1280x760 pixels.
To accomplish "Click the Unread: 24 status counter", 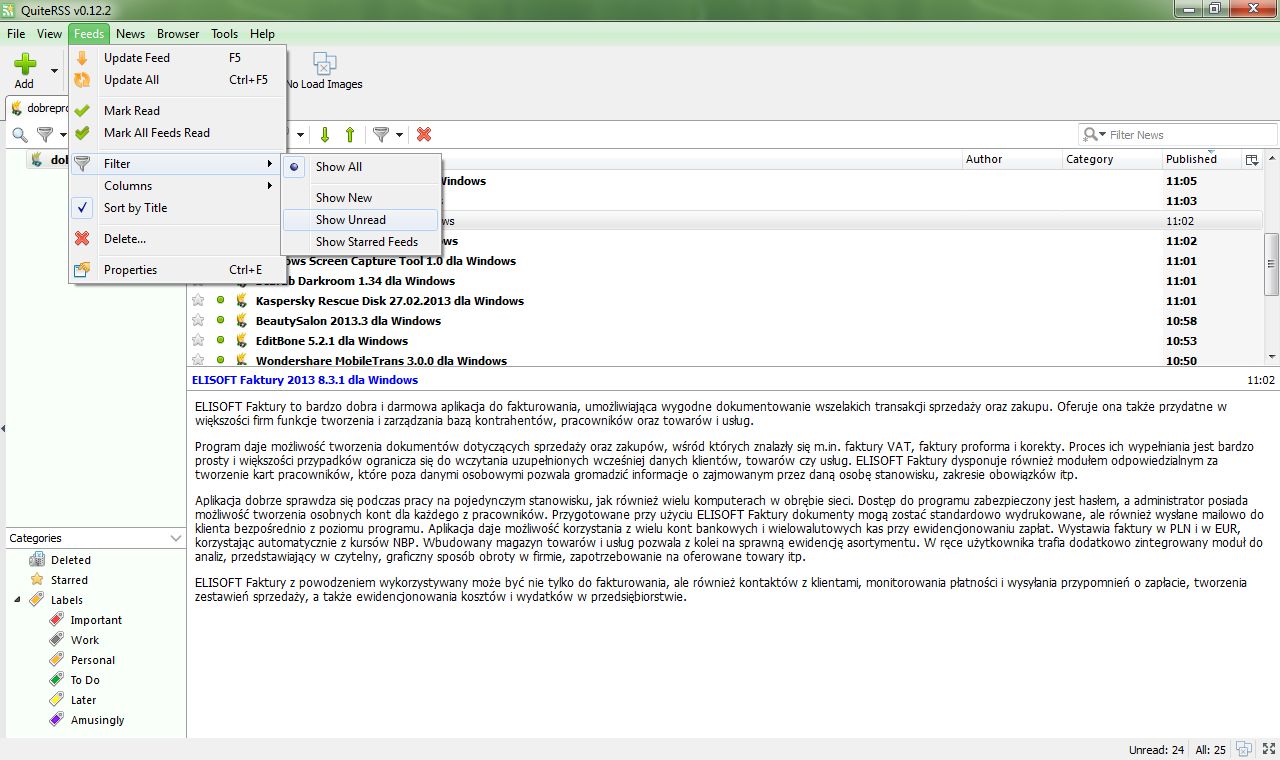I will (x=1156, y=750).
